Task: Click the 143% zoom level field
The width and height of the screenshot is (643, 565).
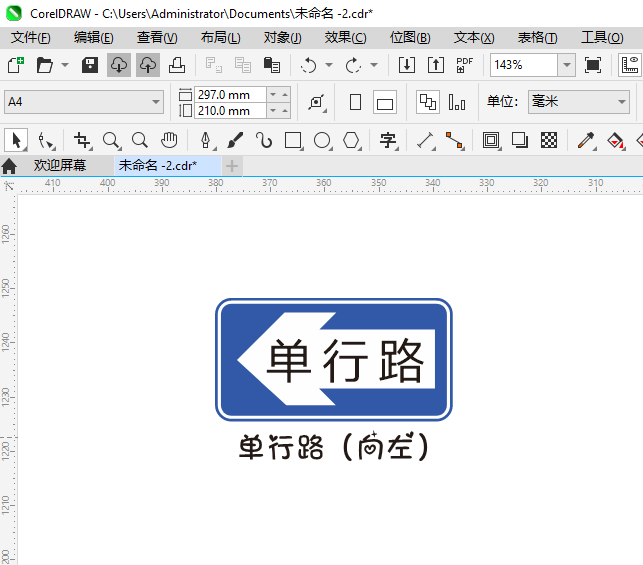Action: pos(524,65)
